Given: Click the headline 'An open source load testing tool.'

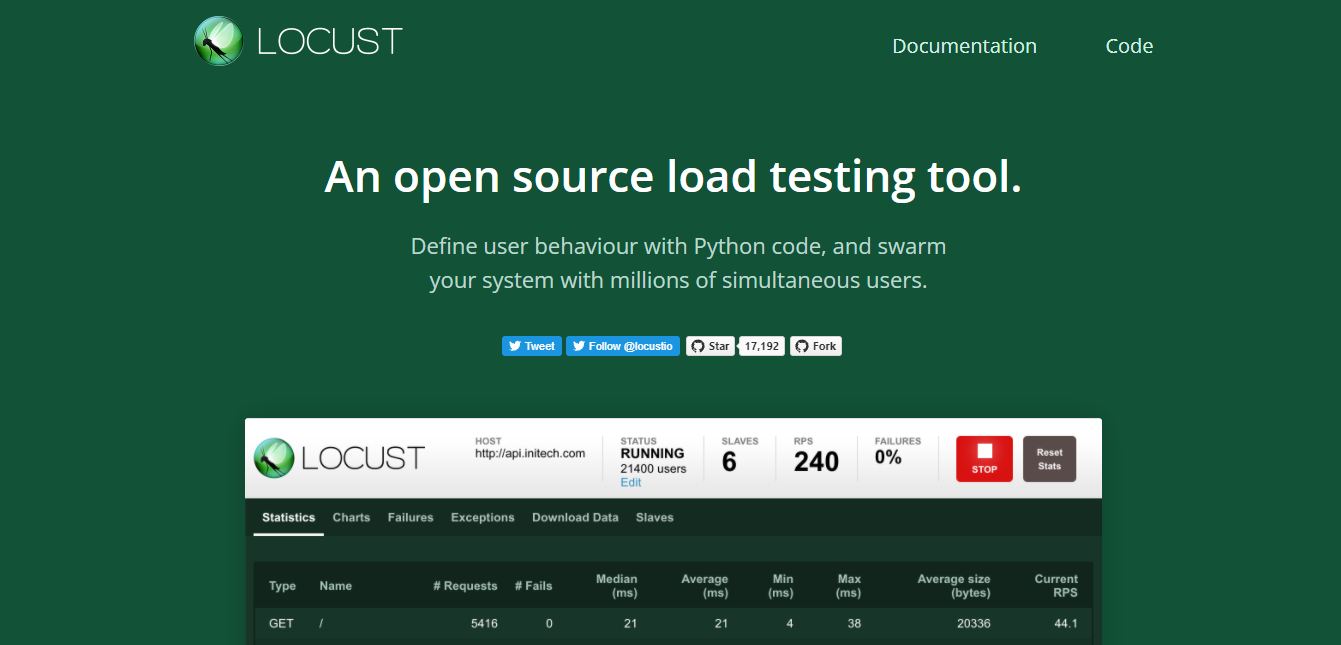Looking at the screenshot, I should click(673, 177).
